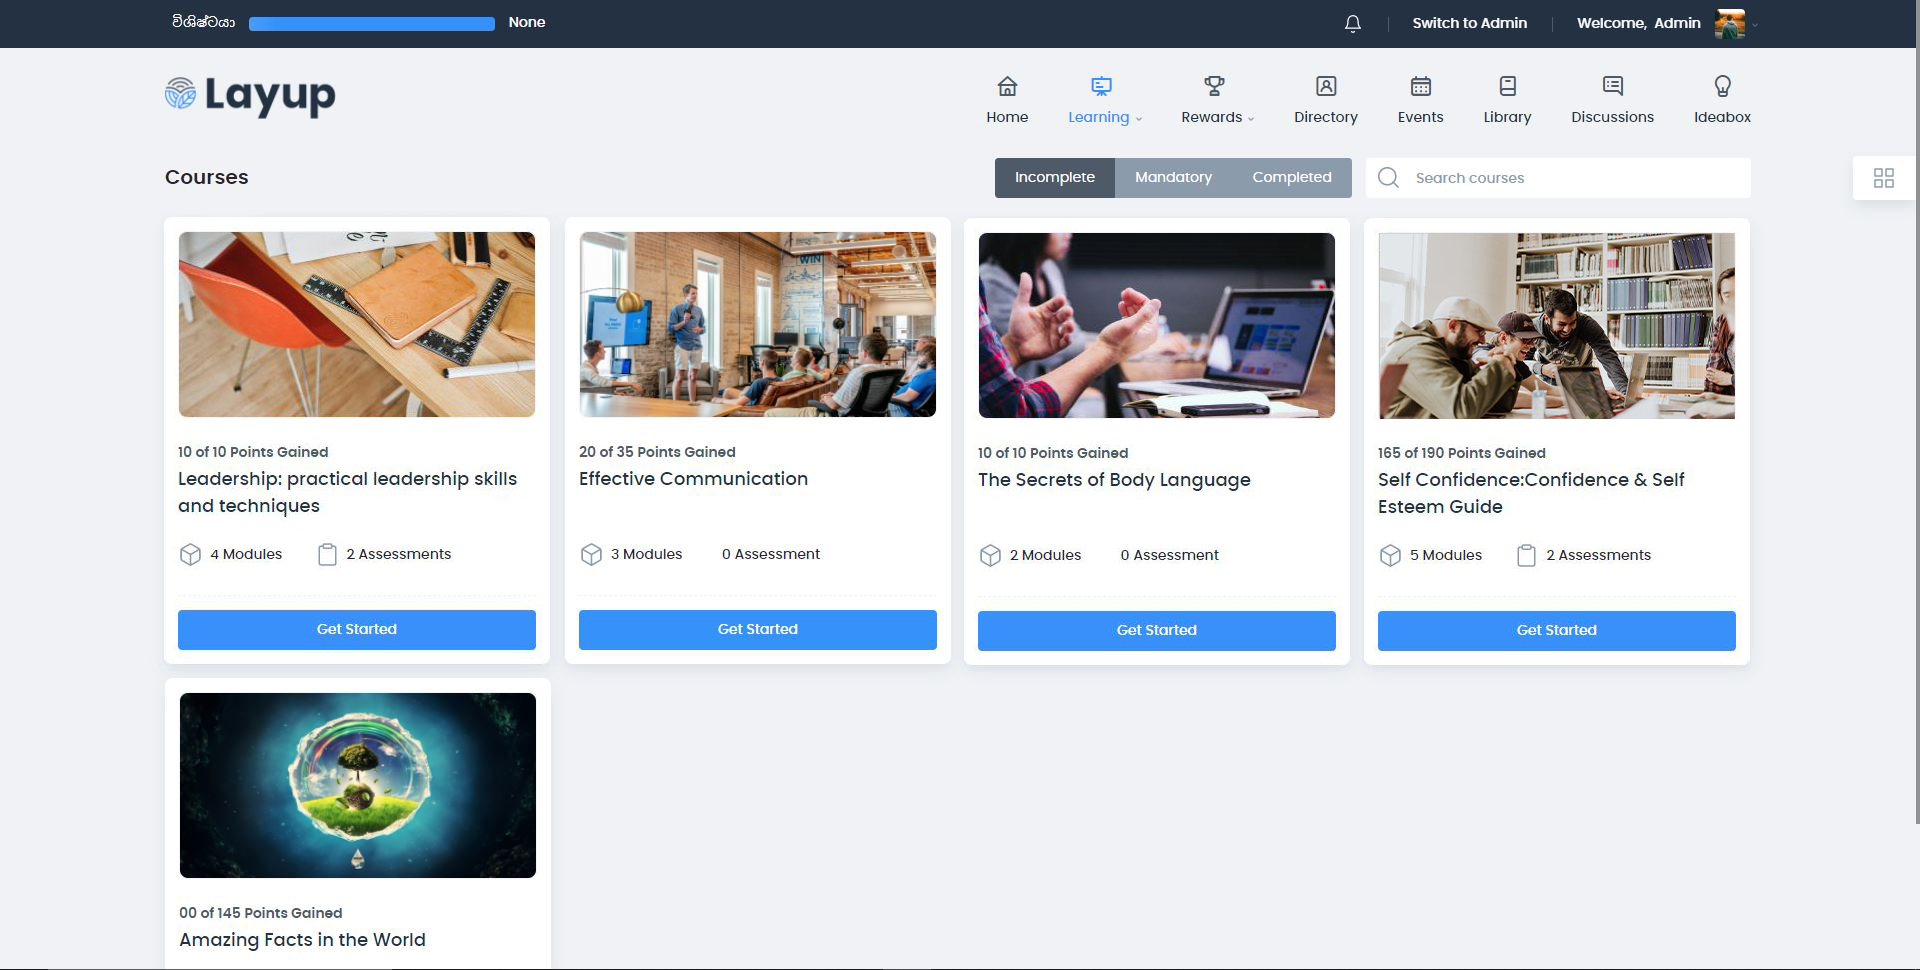Open the Home navigation icon
This screenshot has height=970, width=1920.
coord(1007,87)
